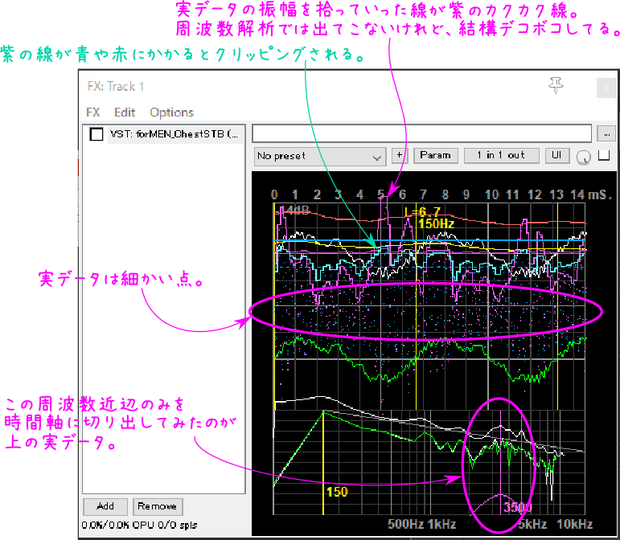This screenshot has width=620, height=540.
Task: Click the magenta 3500 frequency marker
Action: (501, 463)
